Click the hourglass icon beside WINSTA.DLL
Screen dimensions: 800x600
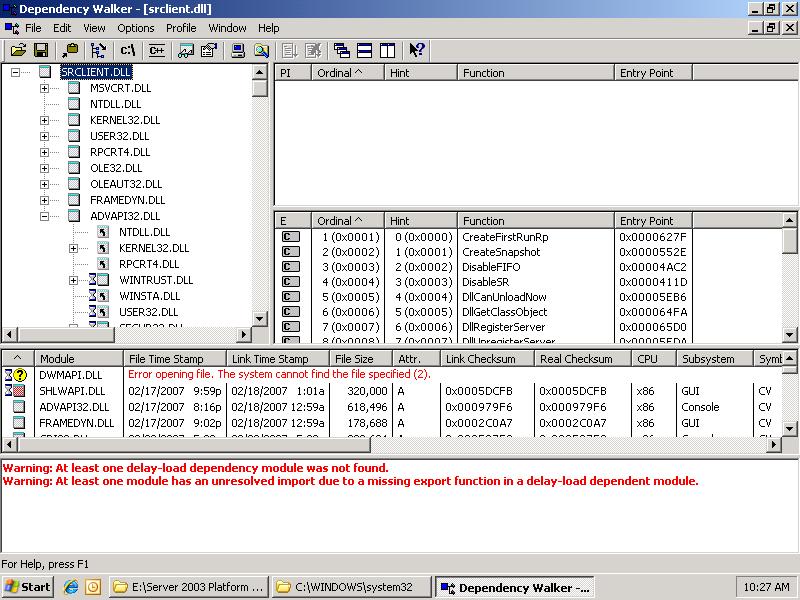[92, 296]
